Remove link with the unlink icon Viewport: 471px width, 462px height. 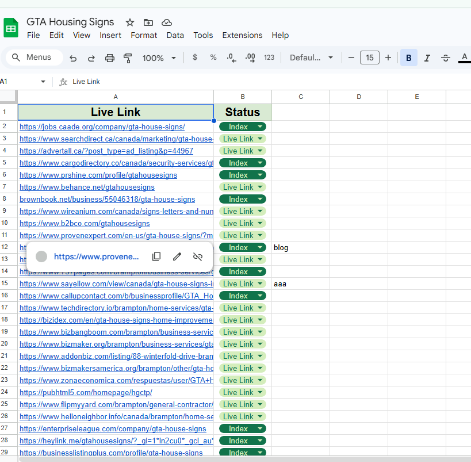[x=198, y=256]
